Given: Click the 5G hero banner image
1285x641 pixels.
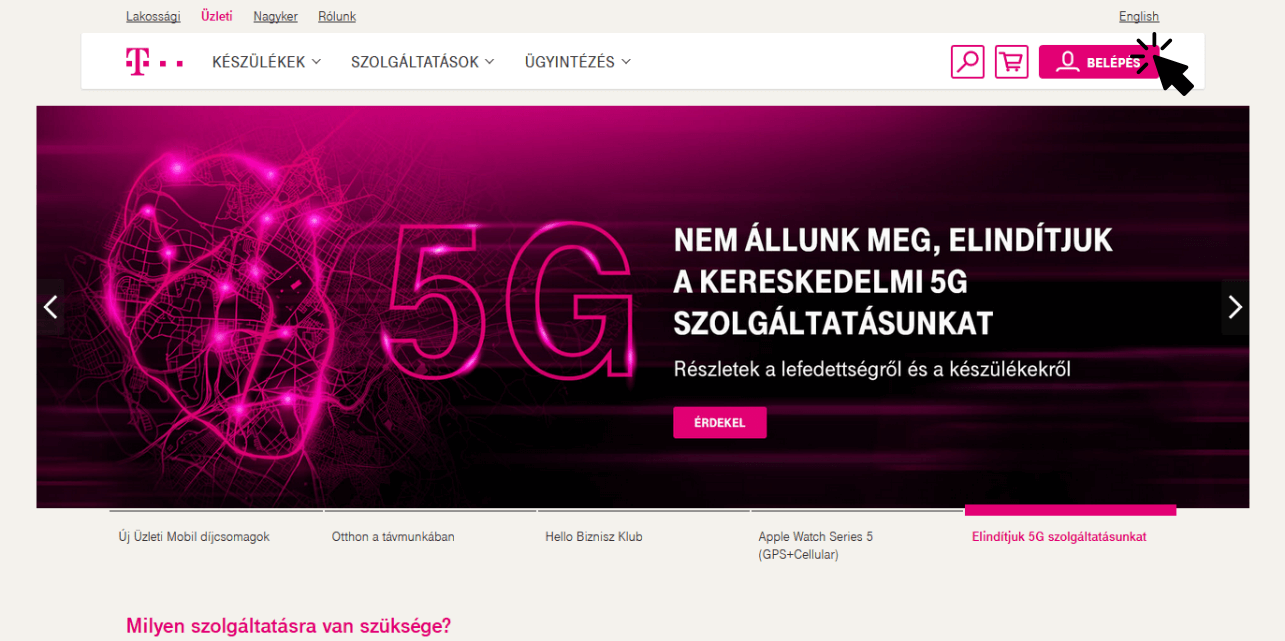Looking at the screenshot, I should (x=643, y=307).
